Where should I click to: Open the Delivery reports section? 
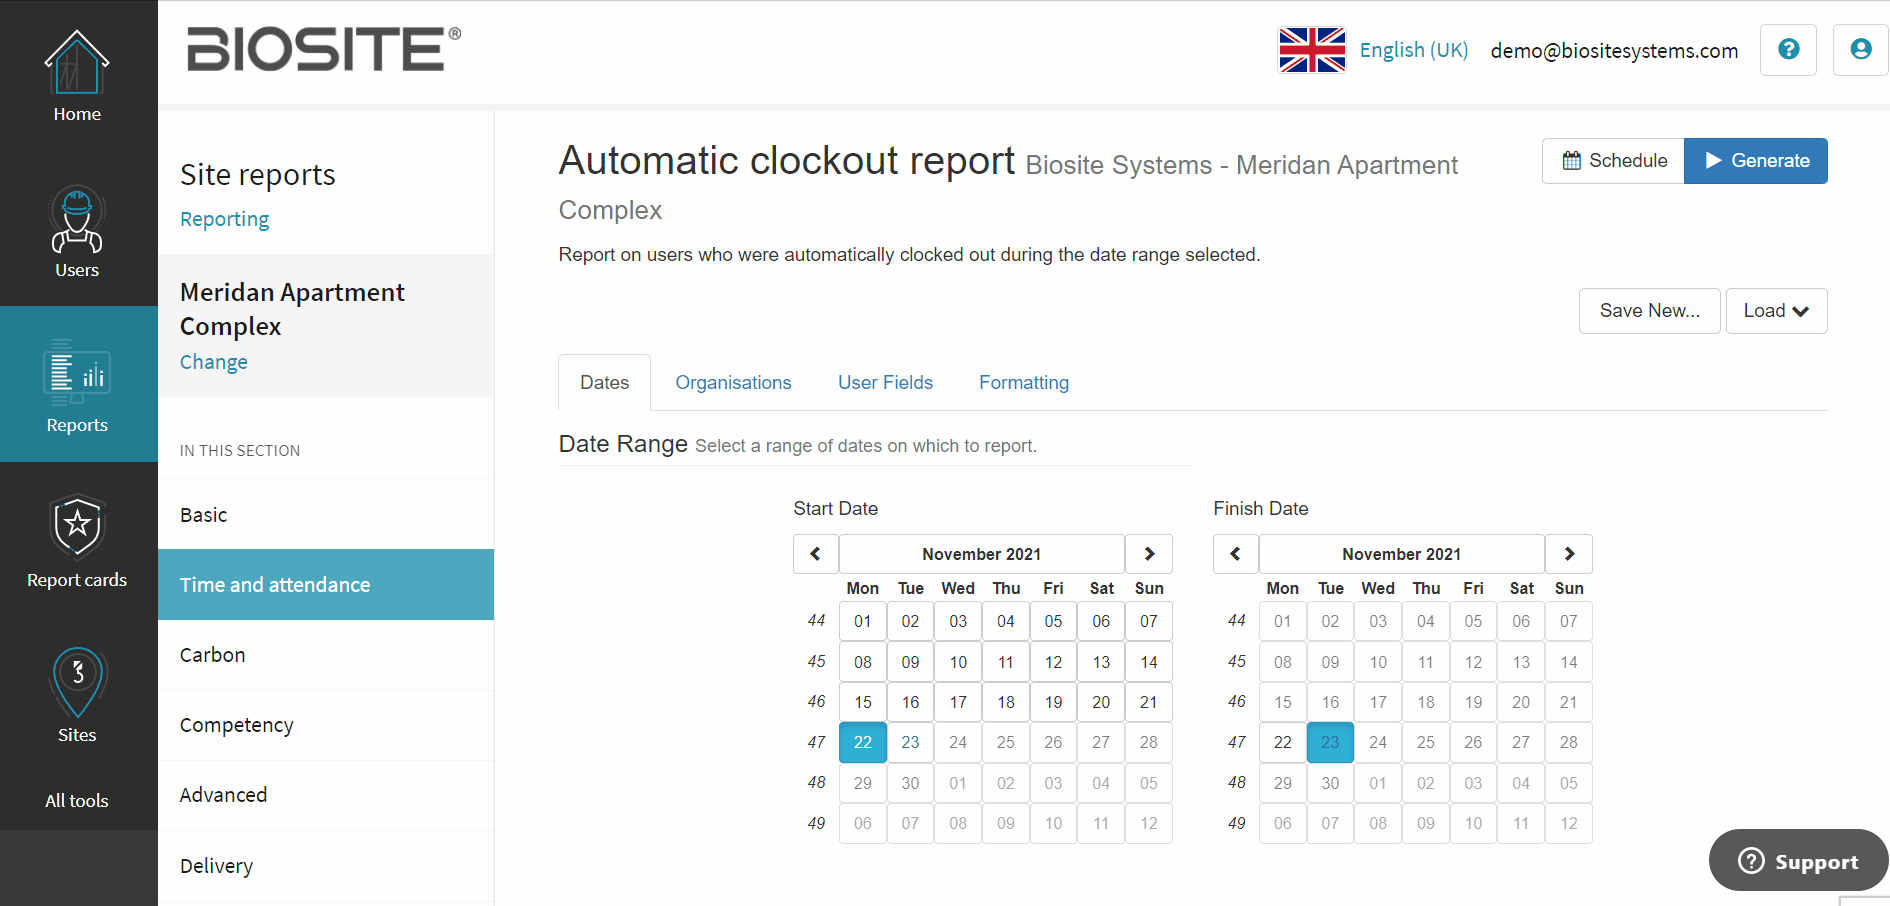(326, 866)
